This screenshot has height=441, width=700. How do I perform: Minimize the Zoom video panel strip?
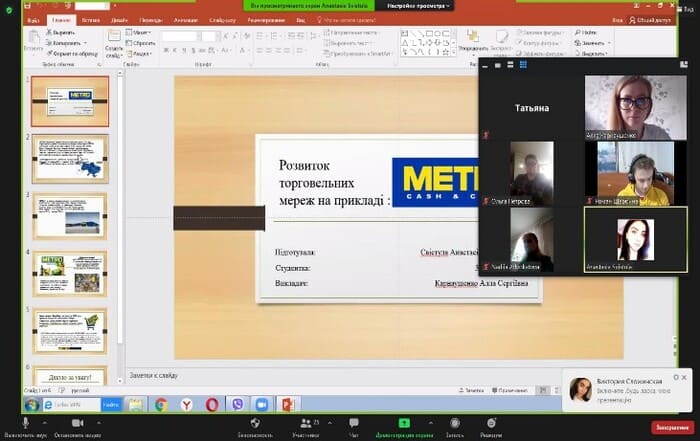[485, 66]
